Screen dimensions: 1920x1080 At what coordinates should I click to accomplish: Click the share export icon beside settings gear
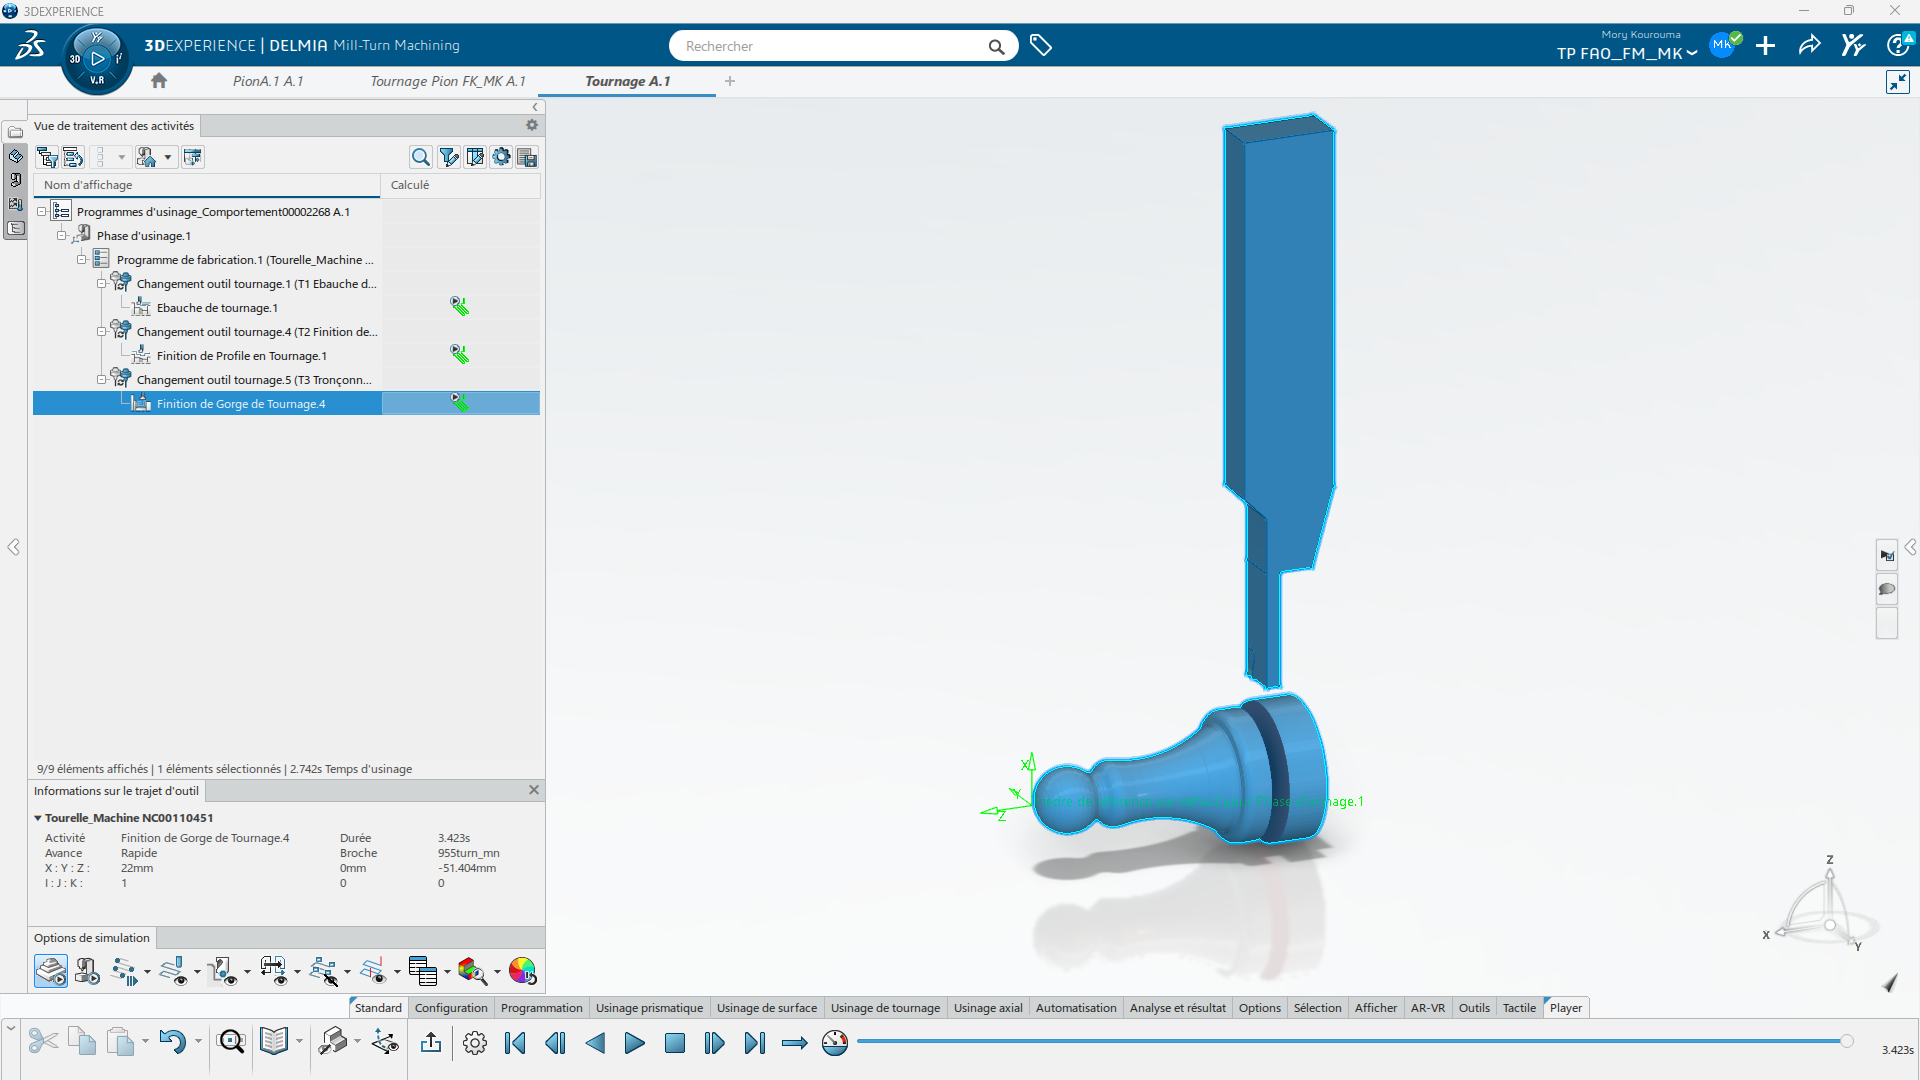point(431,1043)
